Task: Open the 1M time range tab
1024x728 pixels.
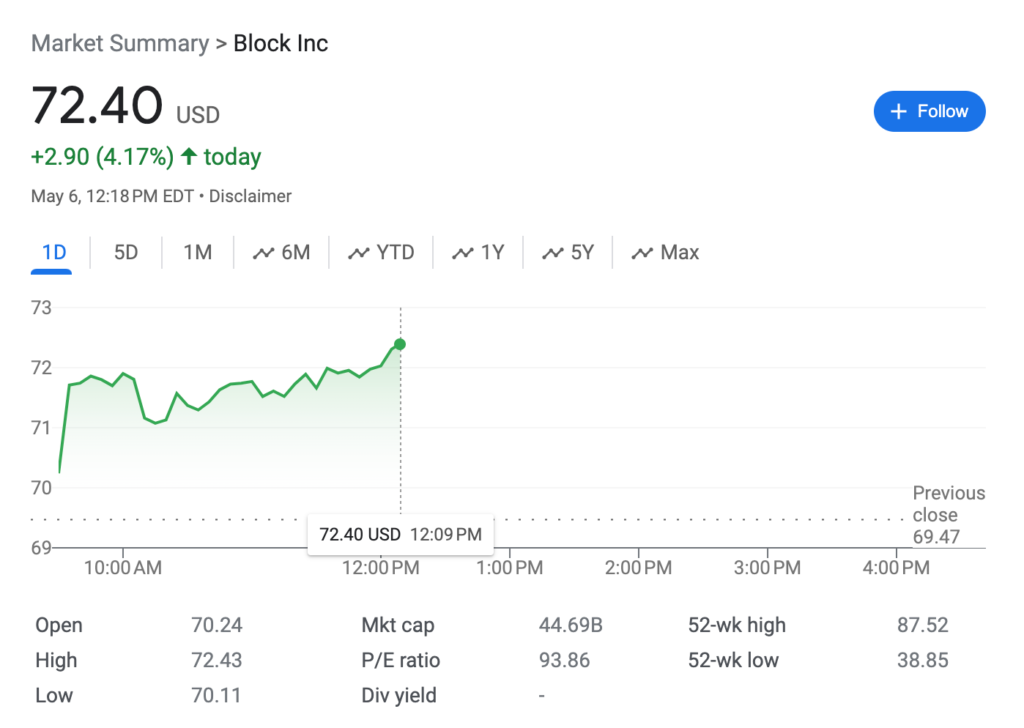Action: pyautogui.click(x=197, y=252)
